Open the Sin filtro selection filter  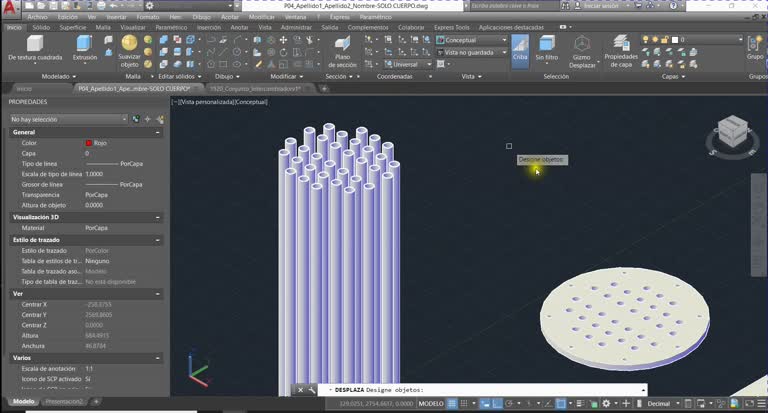pyautogui.click(x=547, y=49)
